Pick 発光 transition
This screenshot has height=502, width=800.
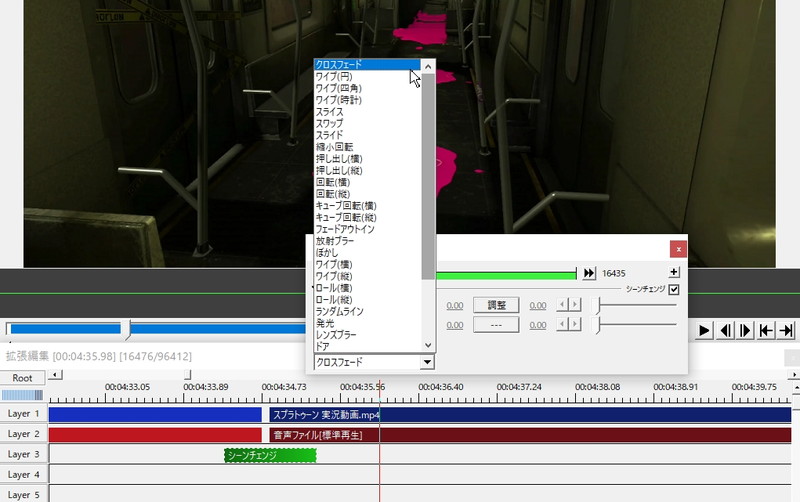[x=367, y=322]
